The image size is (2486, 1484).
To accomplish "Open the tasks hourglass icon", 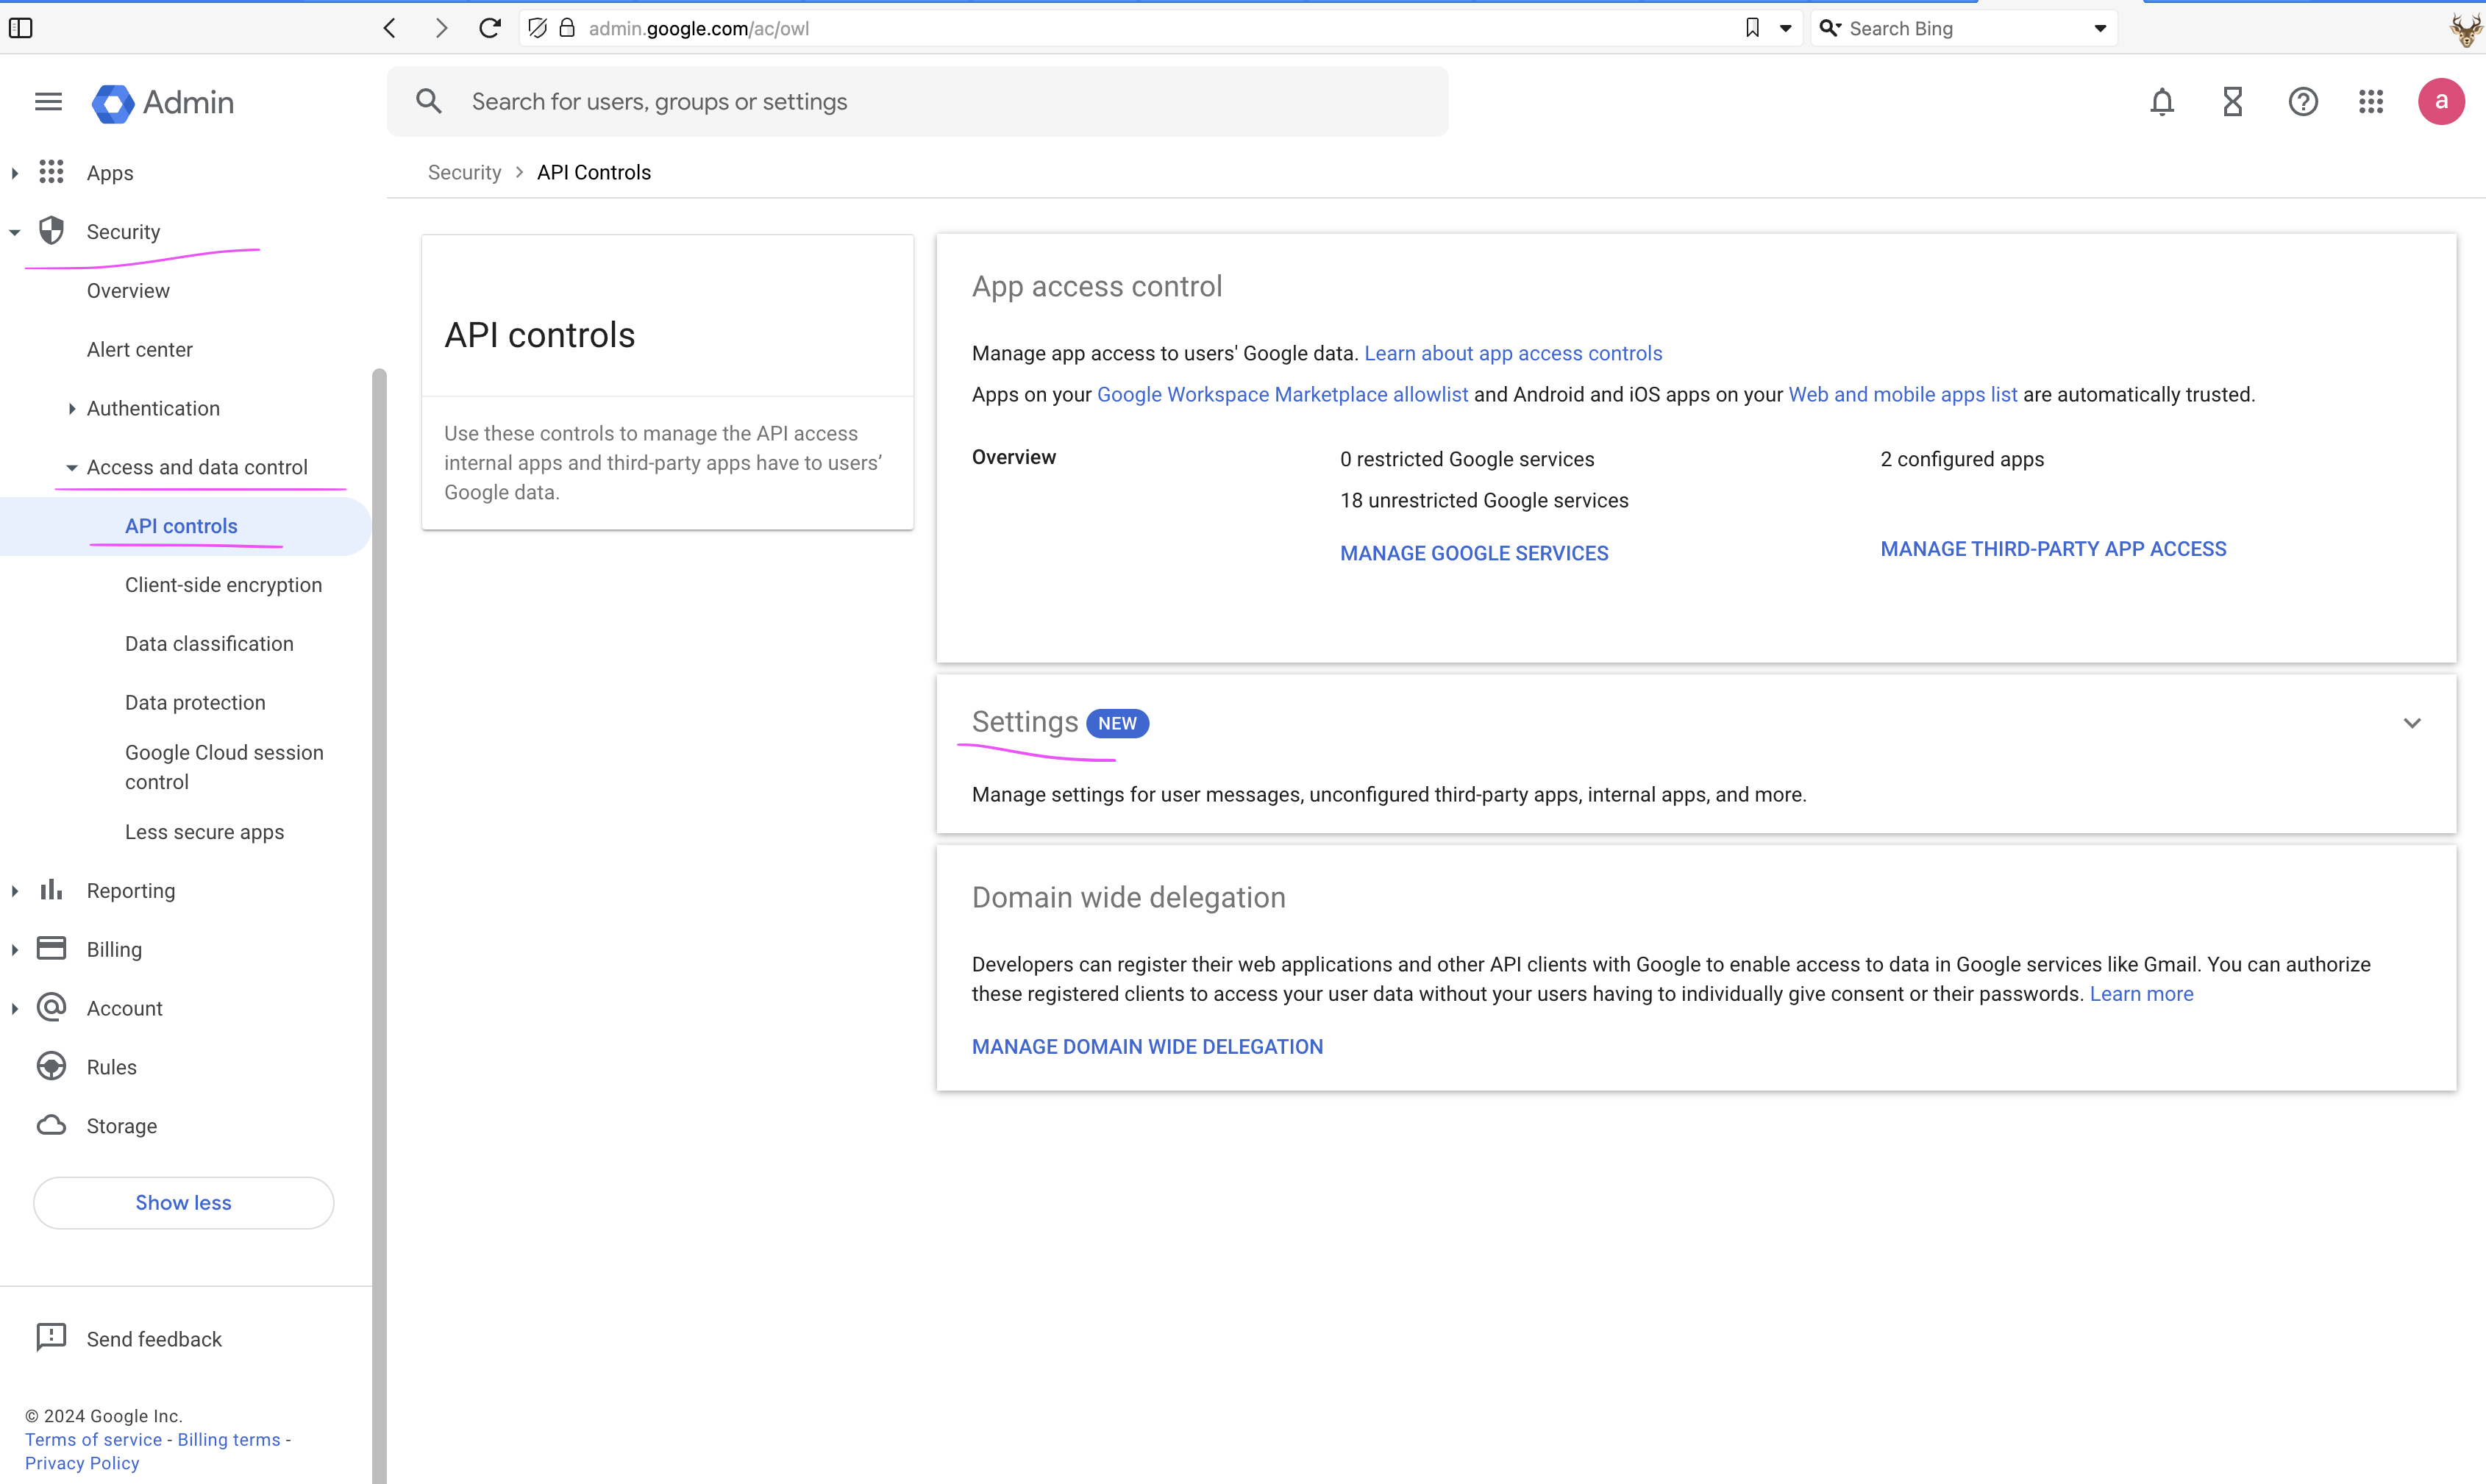I will click(x=2232, y=101).
